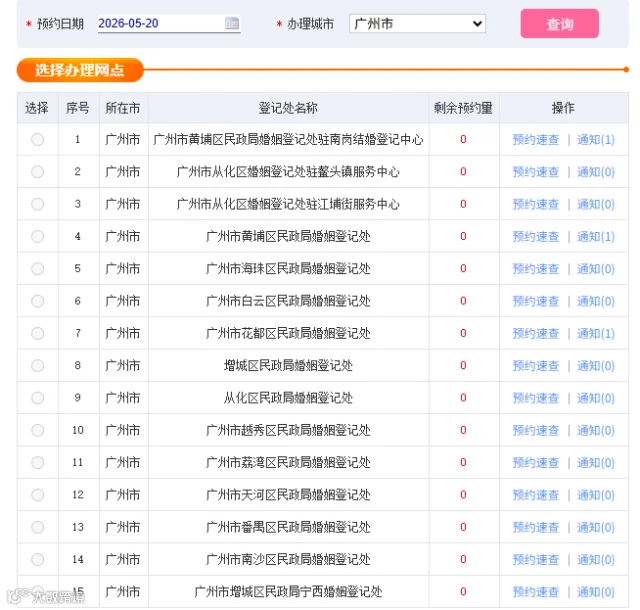Screen dimensions: 640x610
Task: Click 通知(0) for 番禺区 row
Action: coord(596,527)
